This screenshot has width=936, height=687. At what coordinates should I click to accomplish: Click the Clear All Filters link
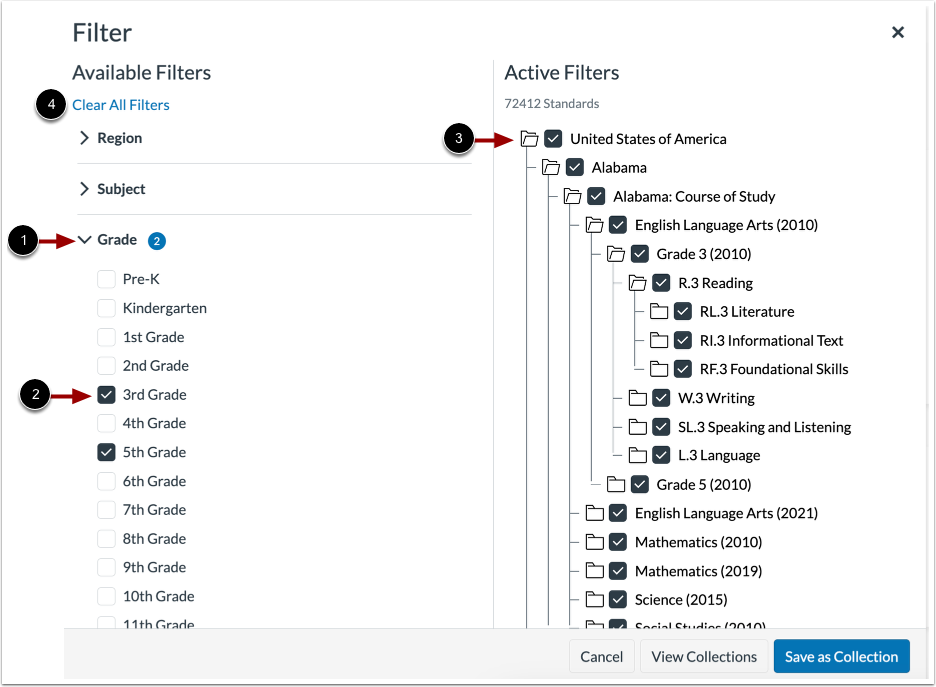[x=120, y=104]
